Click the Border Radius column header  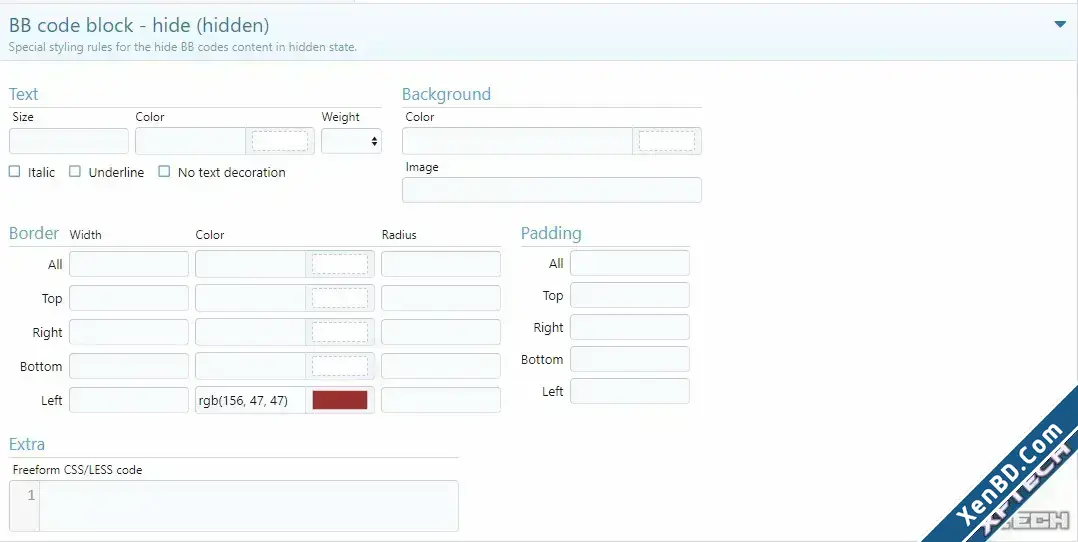click(x=399, y=235)
